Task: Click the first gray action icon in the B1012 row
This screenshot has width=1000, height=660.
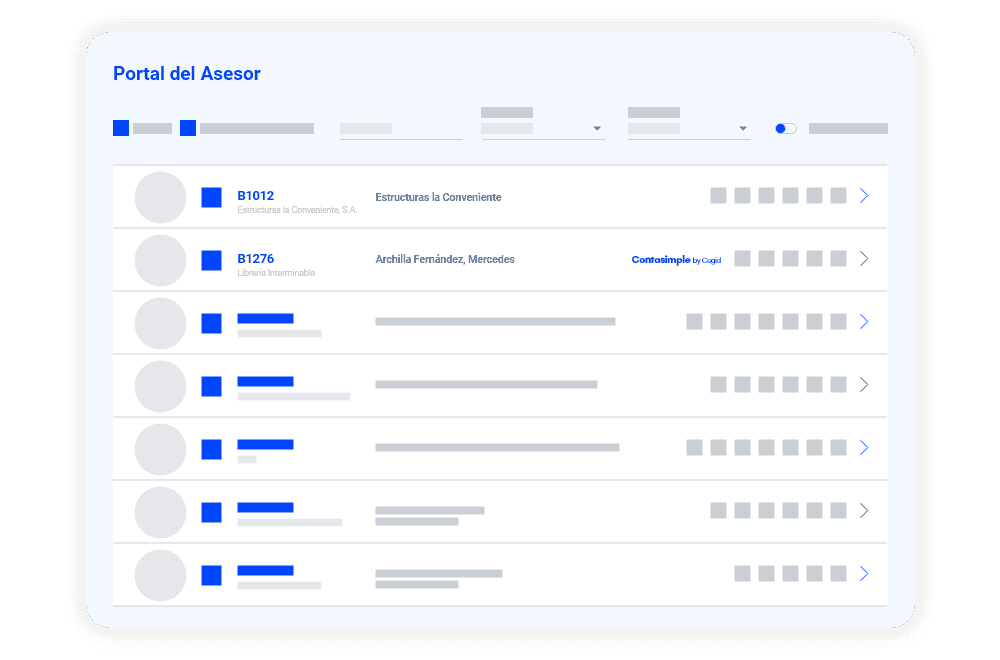Action: (718, 196)
